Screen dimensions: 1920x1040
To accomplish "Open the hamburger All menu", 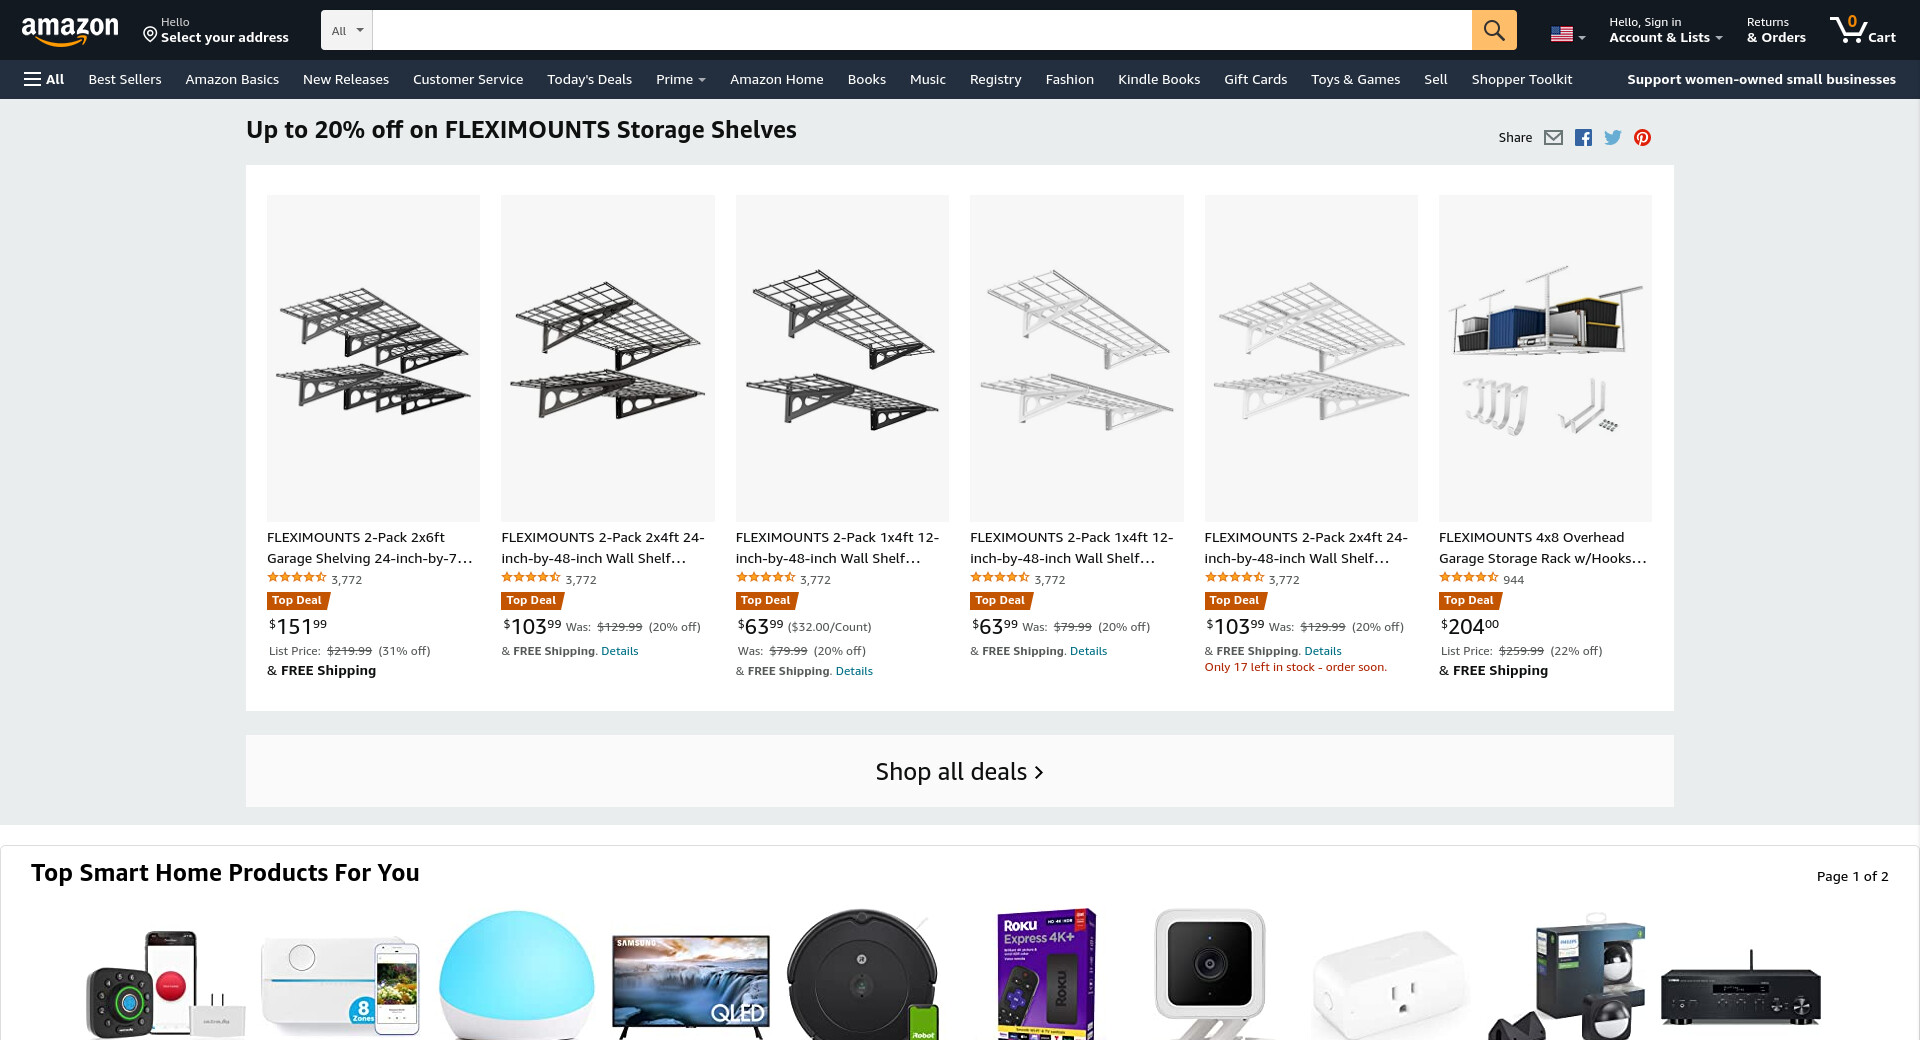I will pos(44,79).
